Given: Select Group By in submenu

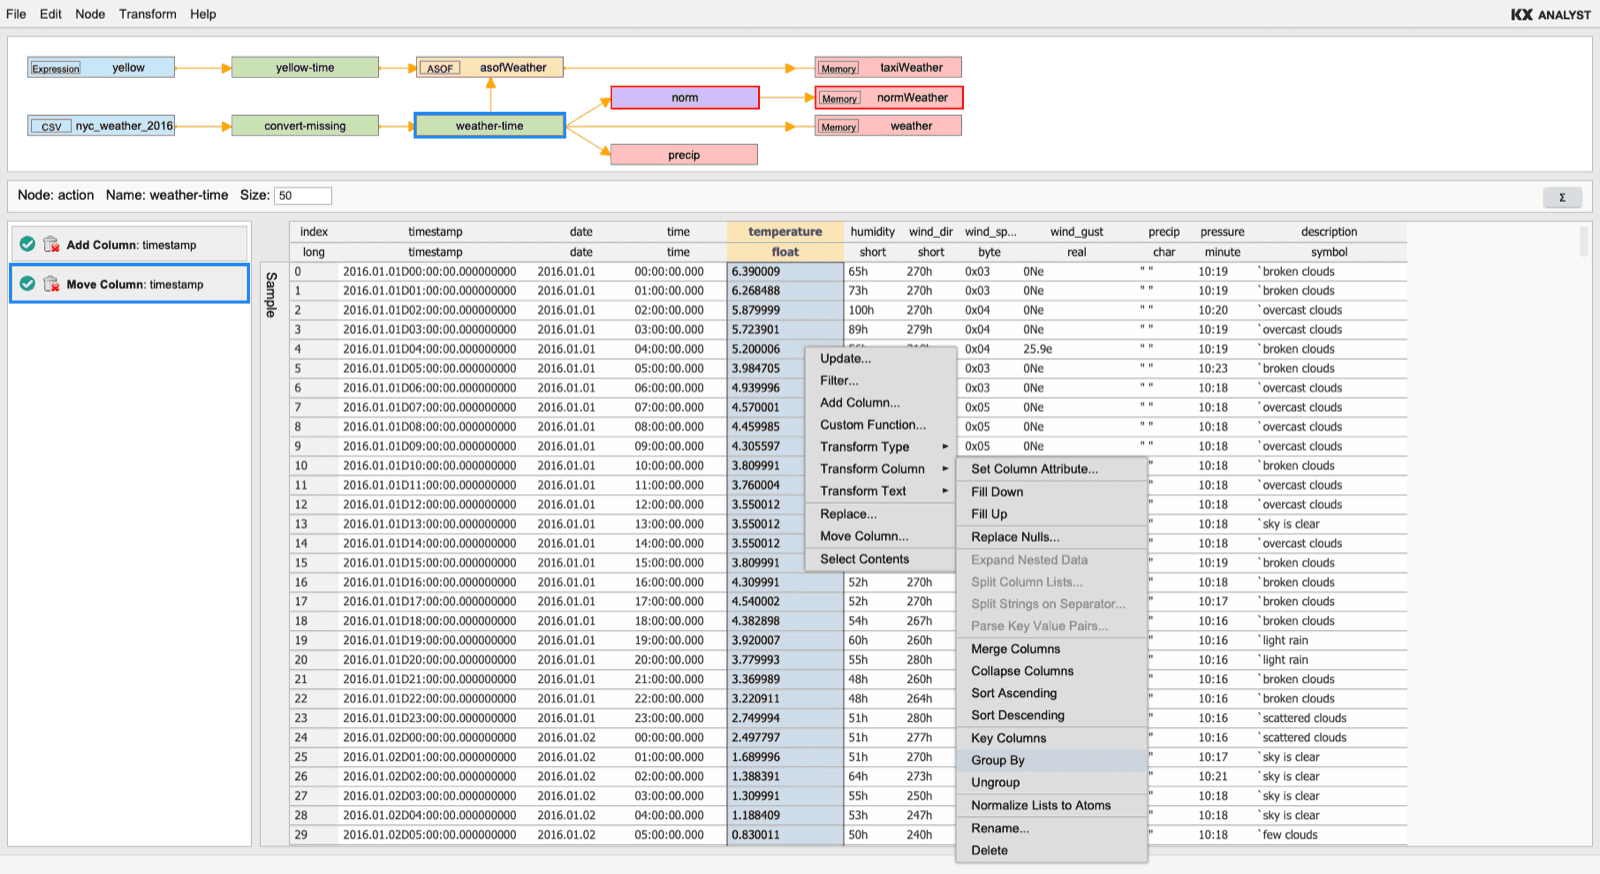Looking at the screenshot, I should tap(1051, 760).
